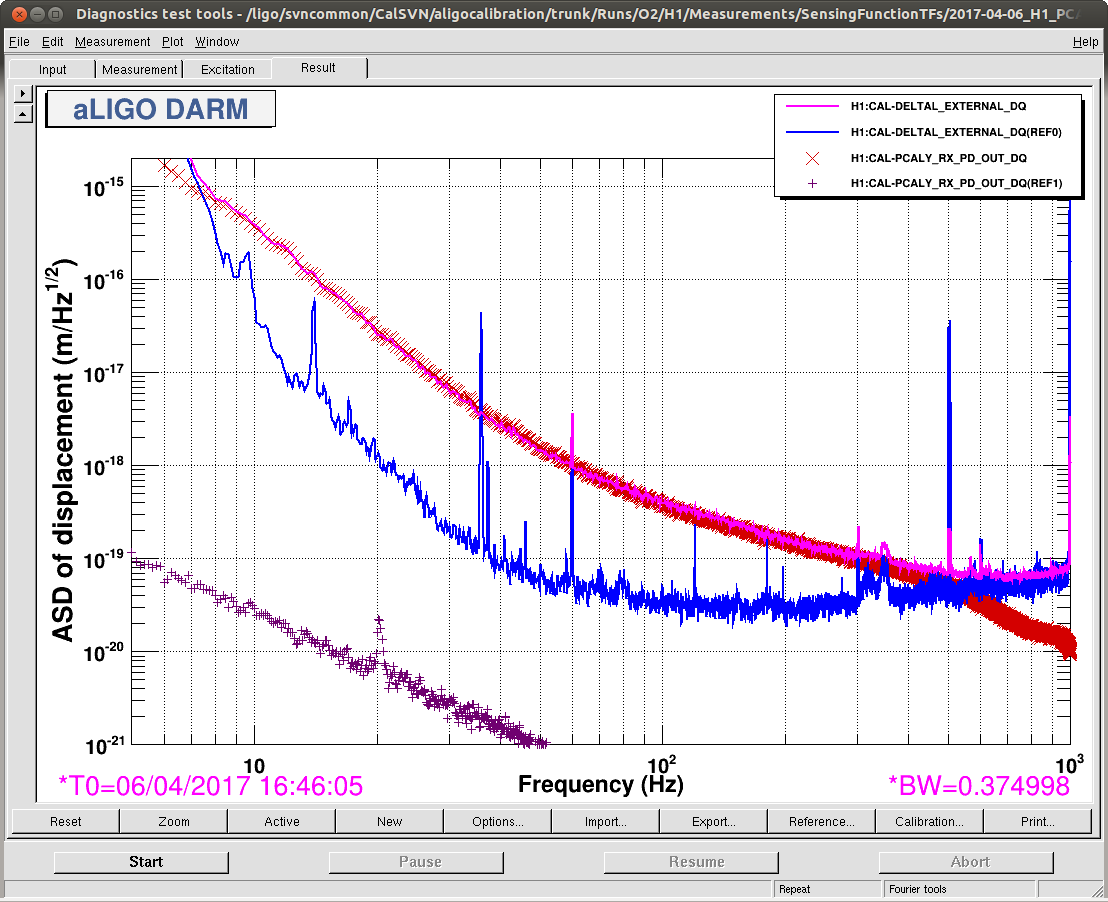Open the File menu
The width and height of the screenshot is (1108, 902).
19,42
